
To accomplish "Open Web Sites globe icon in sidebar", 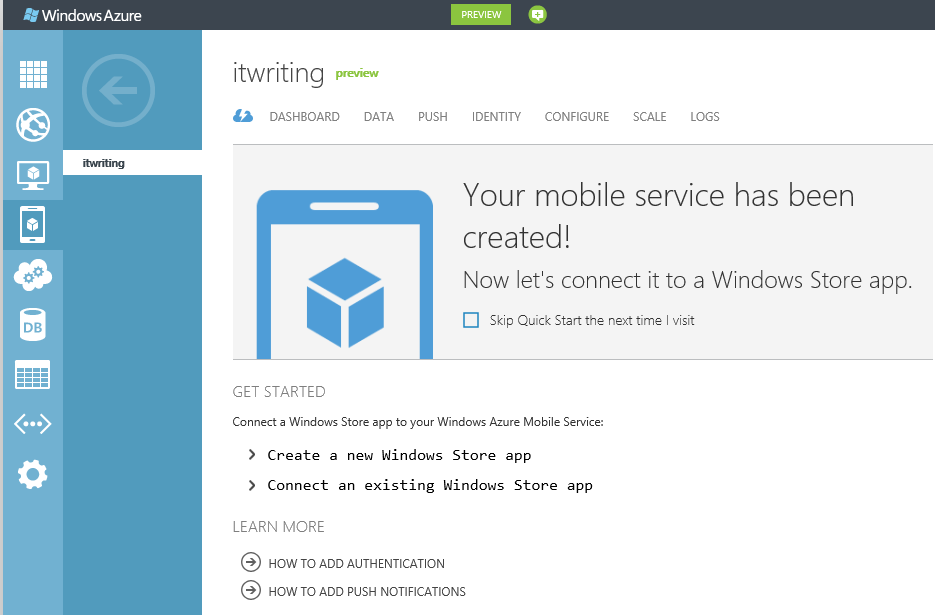I will 33,125.
